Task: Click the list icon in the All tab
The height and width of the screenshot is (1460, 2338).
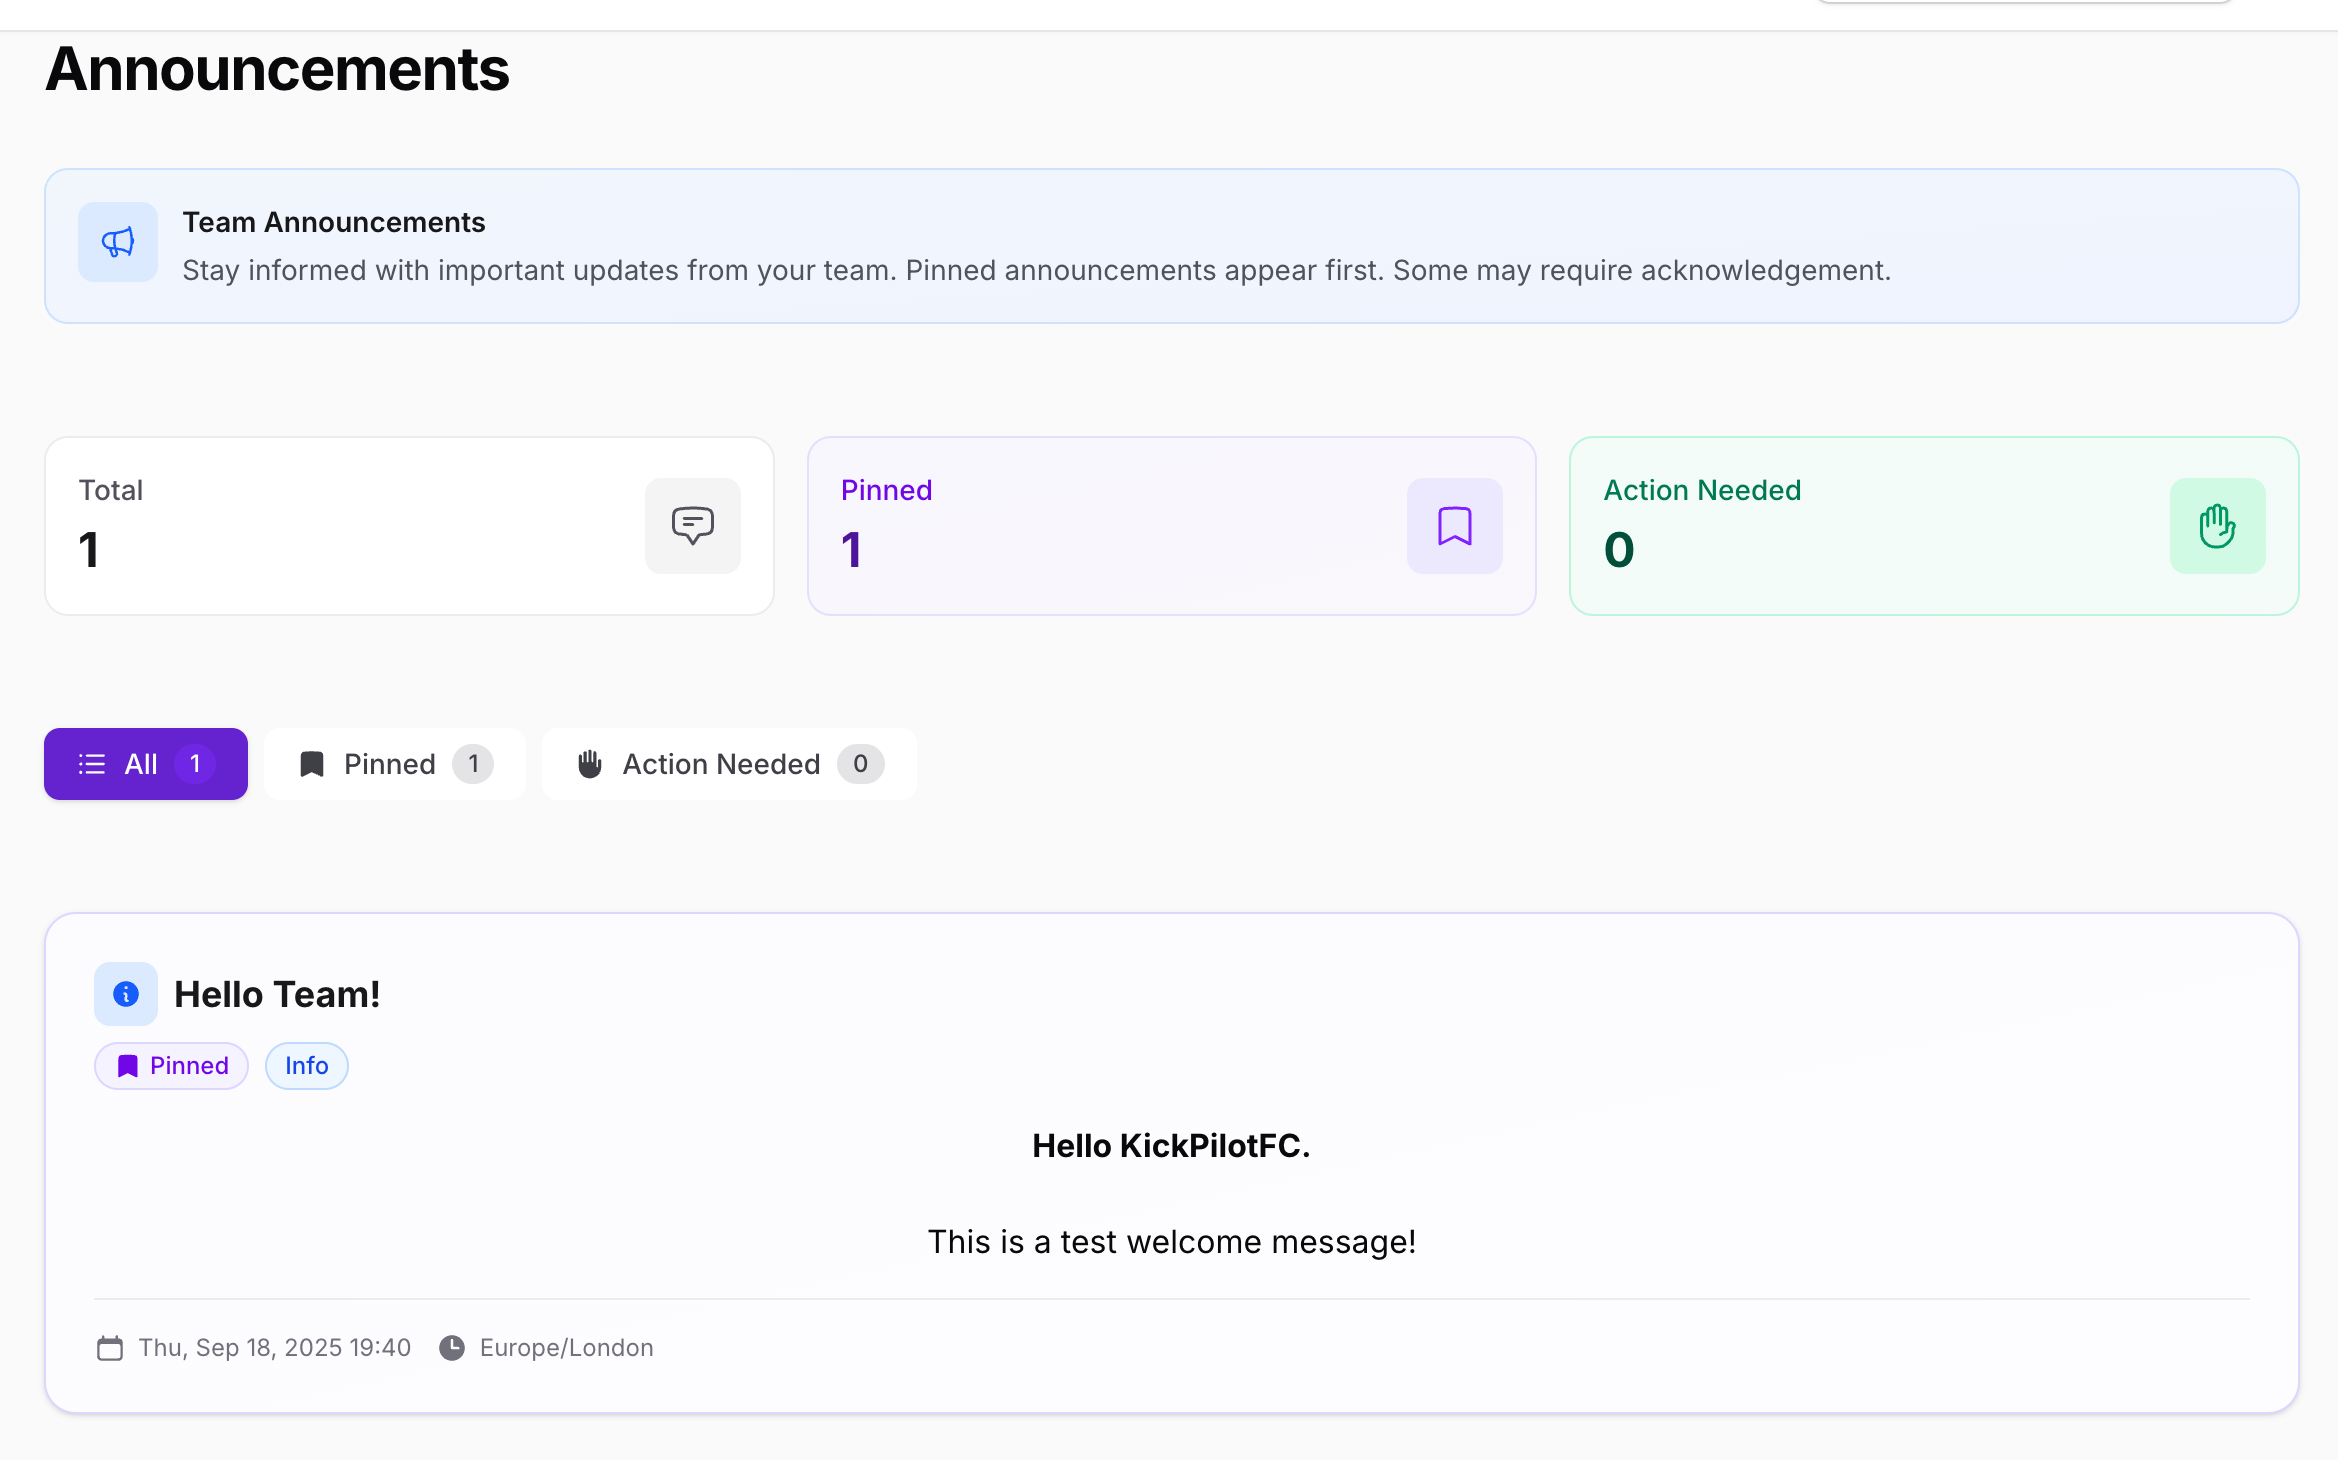Action: 92,764
